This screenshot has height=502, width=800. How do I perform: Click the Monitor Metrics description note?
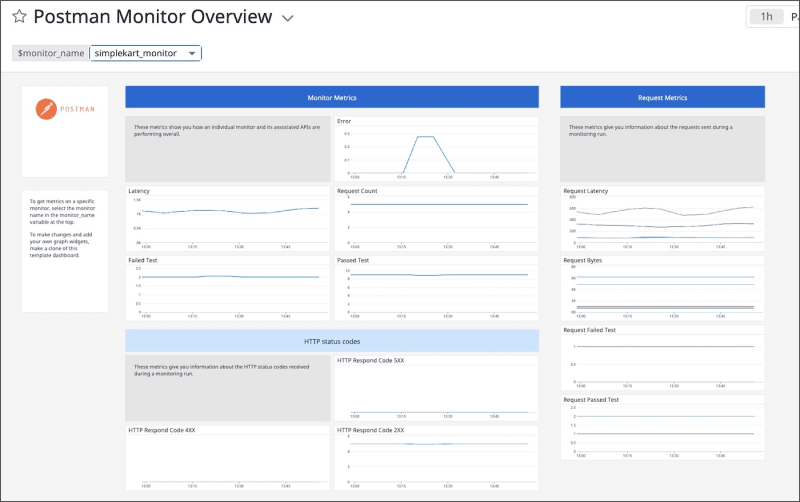(x=228, y=149)
